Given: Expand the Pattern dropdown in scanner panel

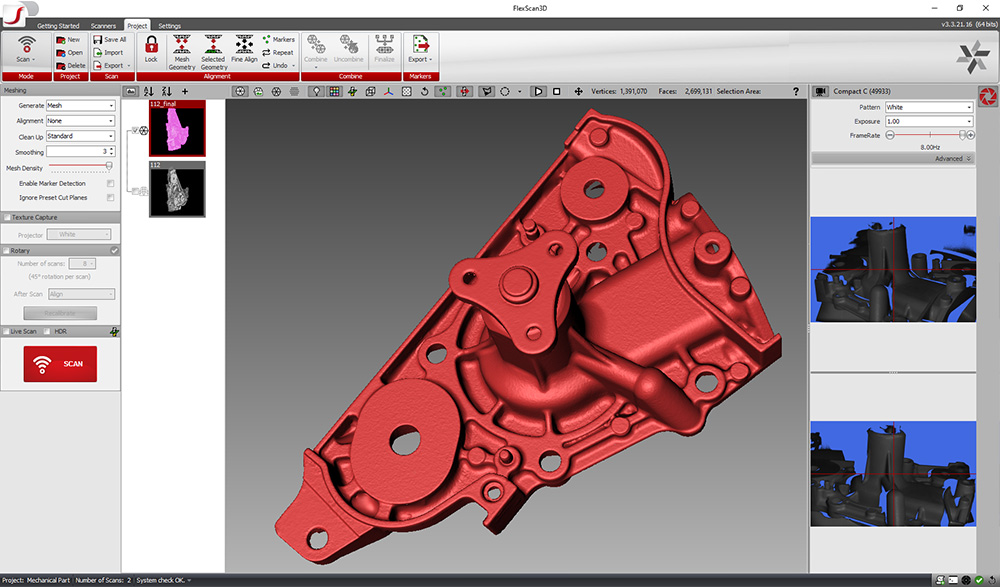Looking at the screenshot, I should tap(928, 107).
